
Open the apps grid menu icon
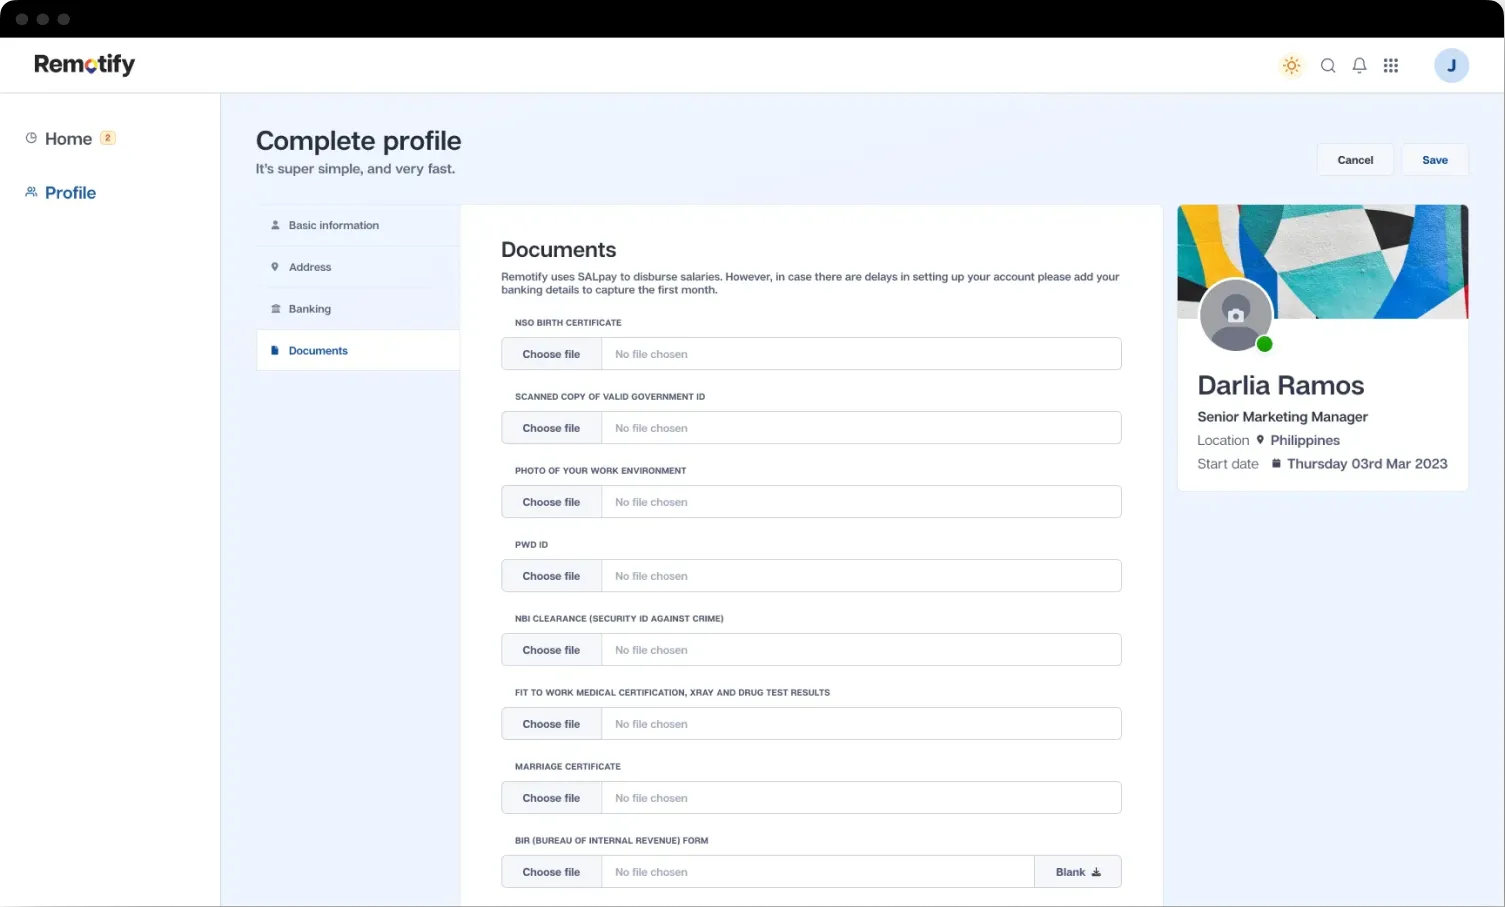pos(1391,66)
